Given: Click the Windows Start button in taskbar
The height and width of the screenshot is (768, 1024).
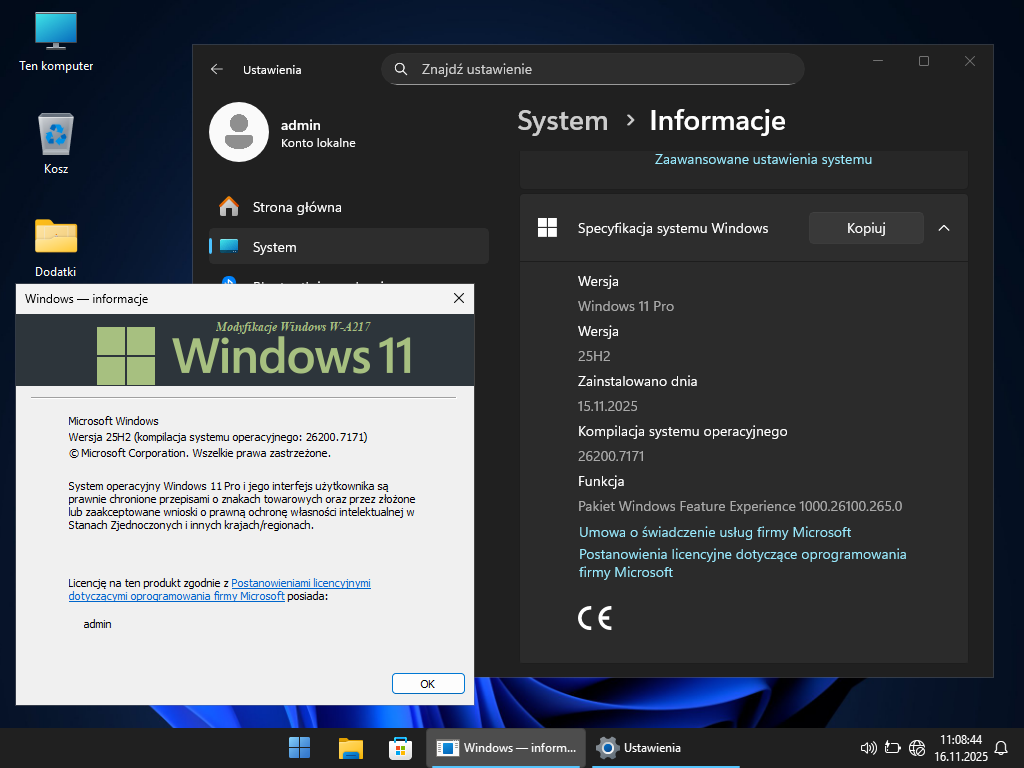Looking at the screenshot, I should 299,747.
